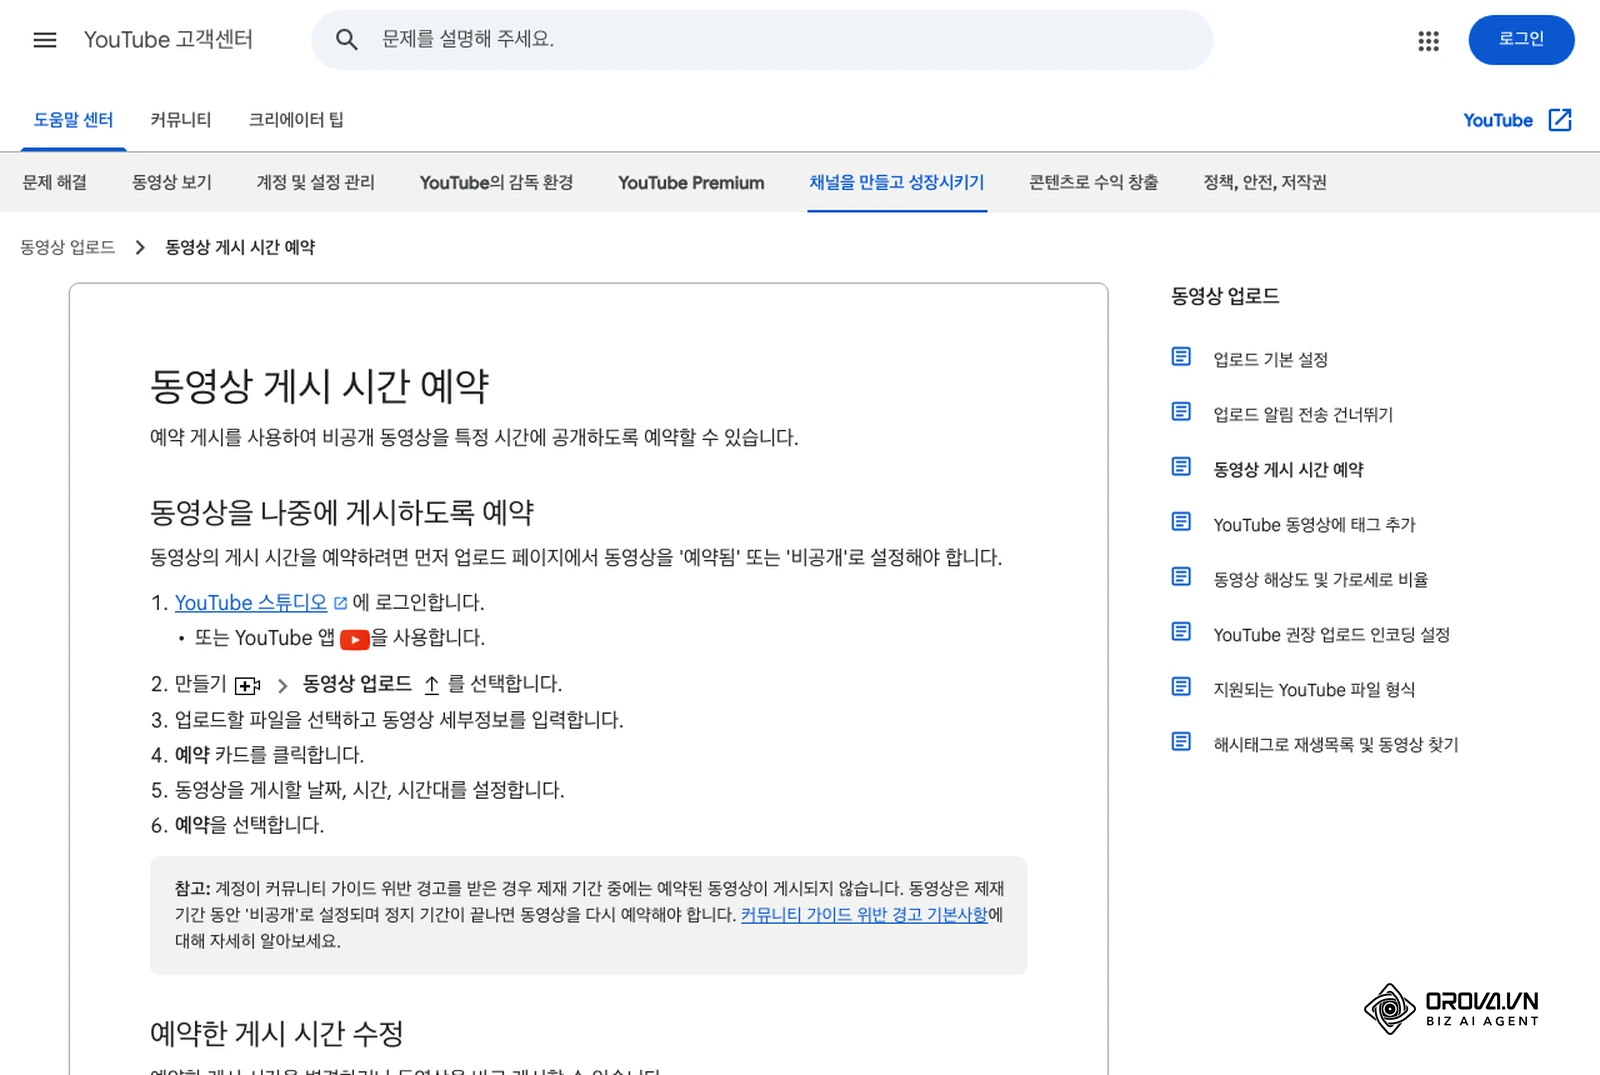The height and width of the screenshot is (1075, 1600).
Task: Switch to the 도움말 센터 tab
Action: [x=73, y=120]
